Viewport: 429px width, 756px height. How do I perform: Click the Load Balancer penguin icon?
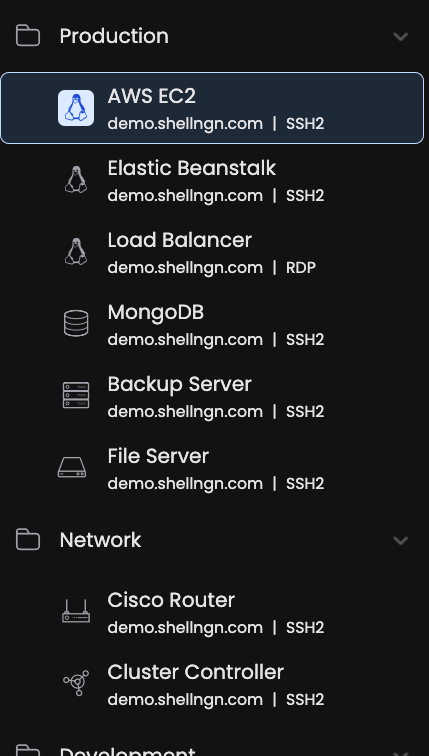pyautogui.click(x=76, y=252)
